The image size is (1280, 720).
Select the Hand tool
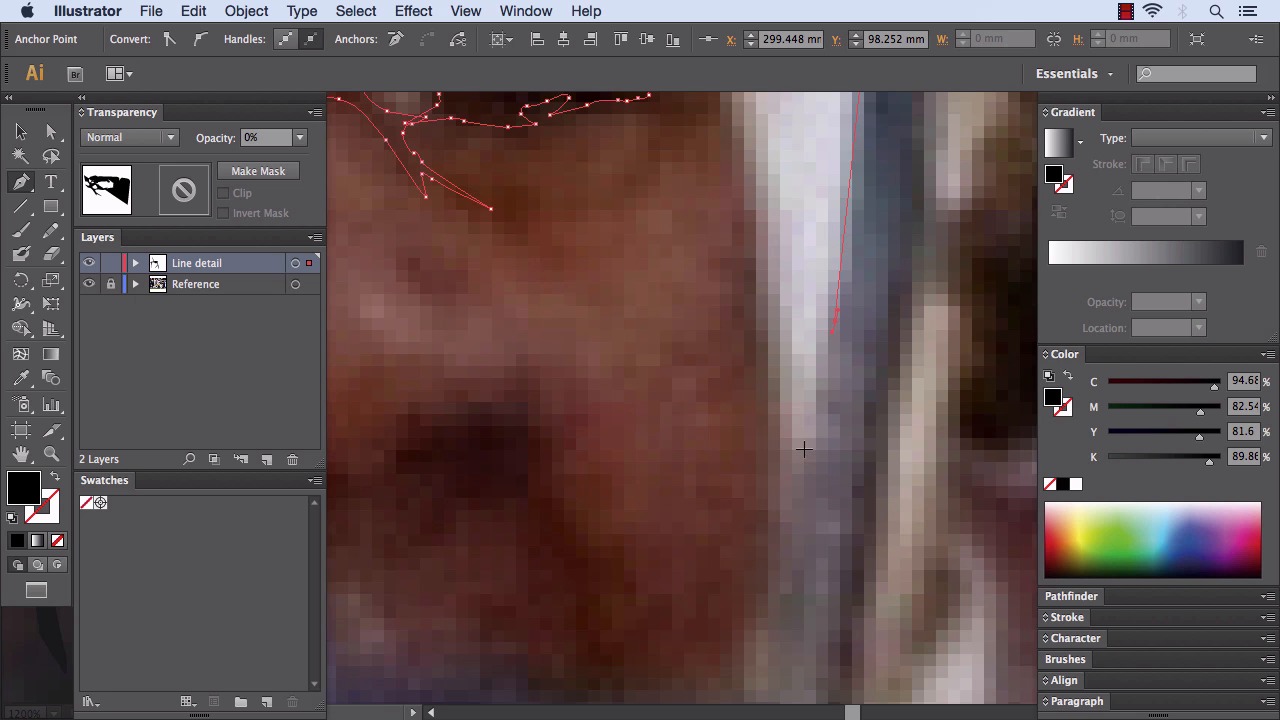[21, 455]
